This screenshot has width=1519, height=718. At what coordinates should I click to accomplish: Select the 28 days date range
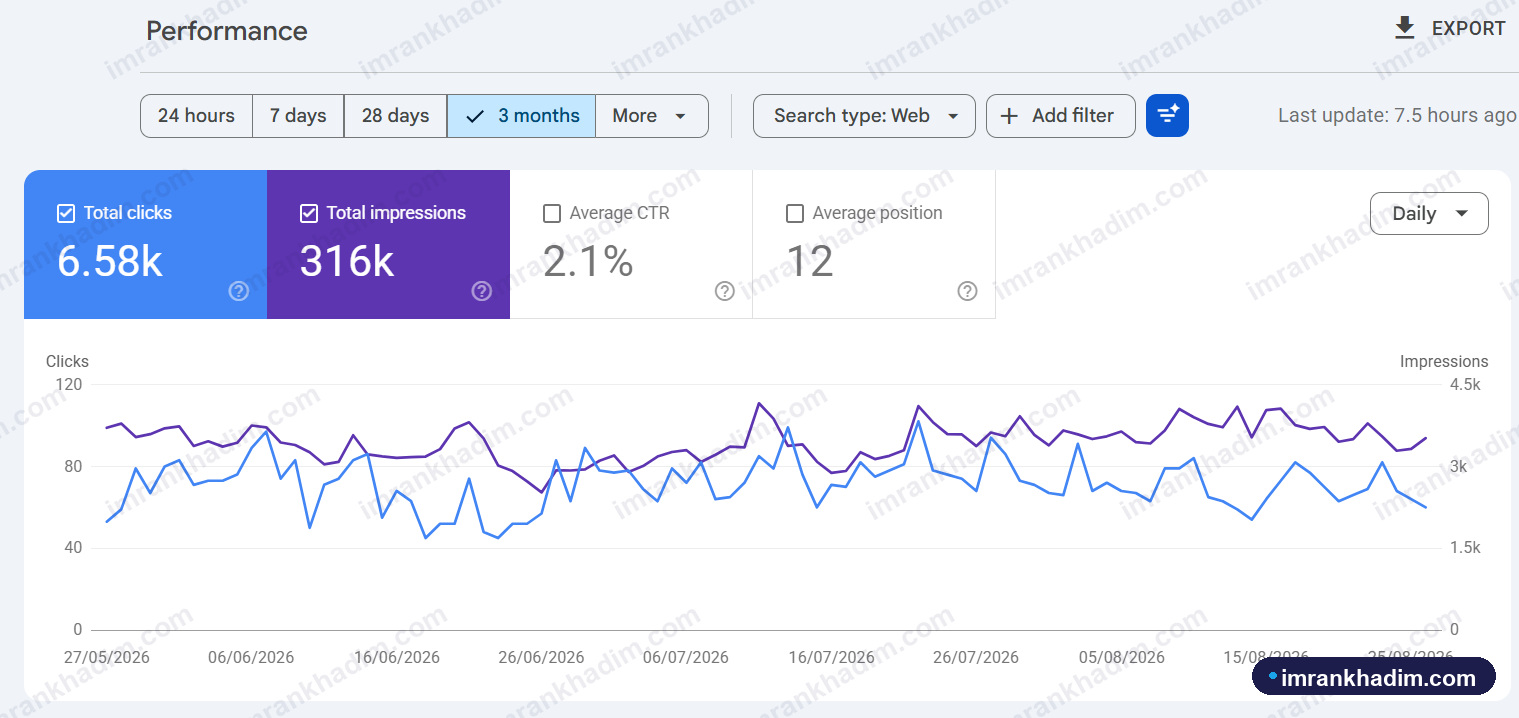click(395, 116)
